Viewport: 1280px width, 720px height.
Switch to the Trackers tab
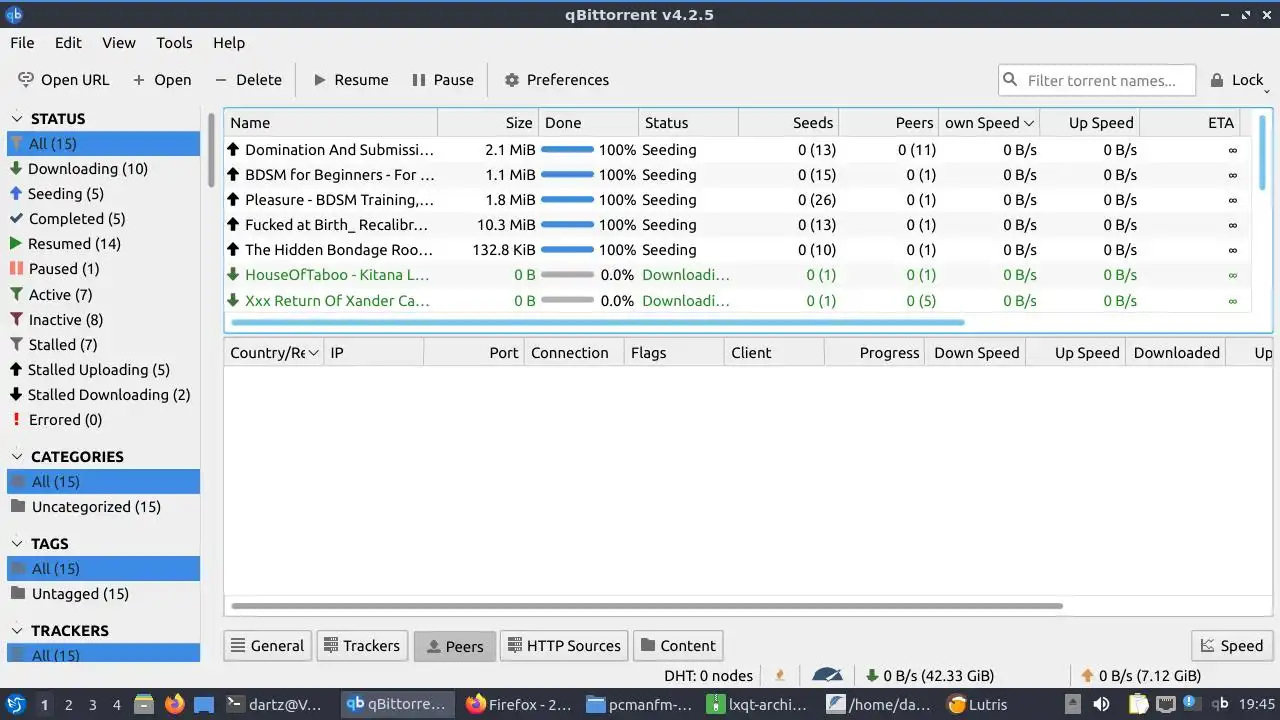coord(362,646)
